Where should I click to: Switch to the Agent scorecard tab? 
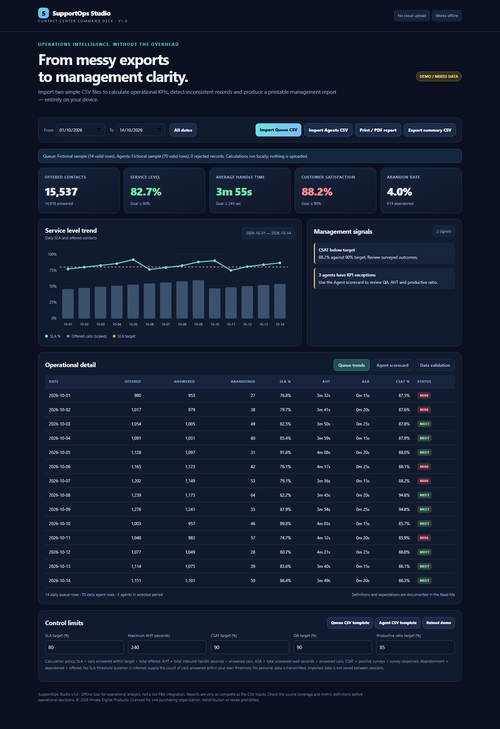[x=392, y=365]
